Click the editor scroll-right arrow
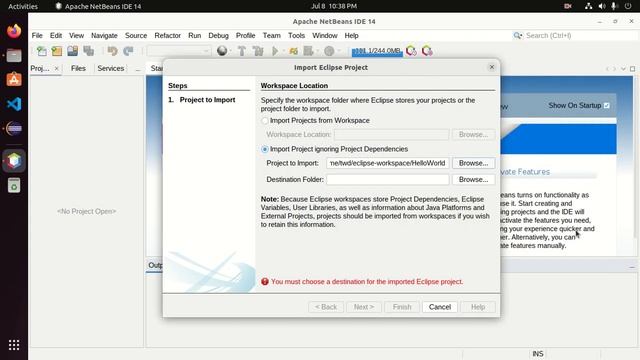The width and height of the screenshot is (640, 360). coord(614,69)
